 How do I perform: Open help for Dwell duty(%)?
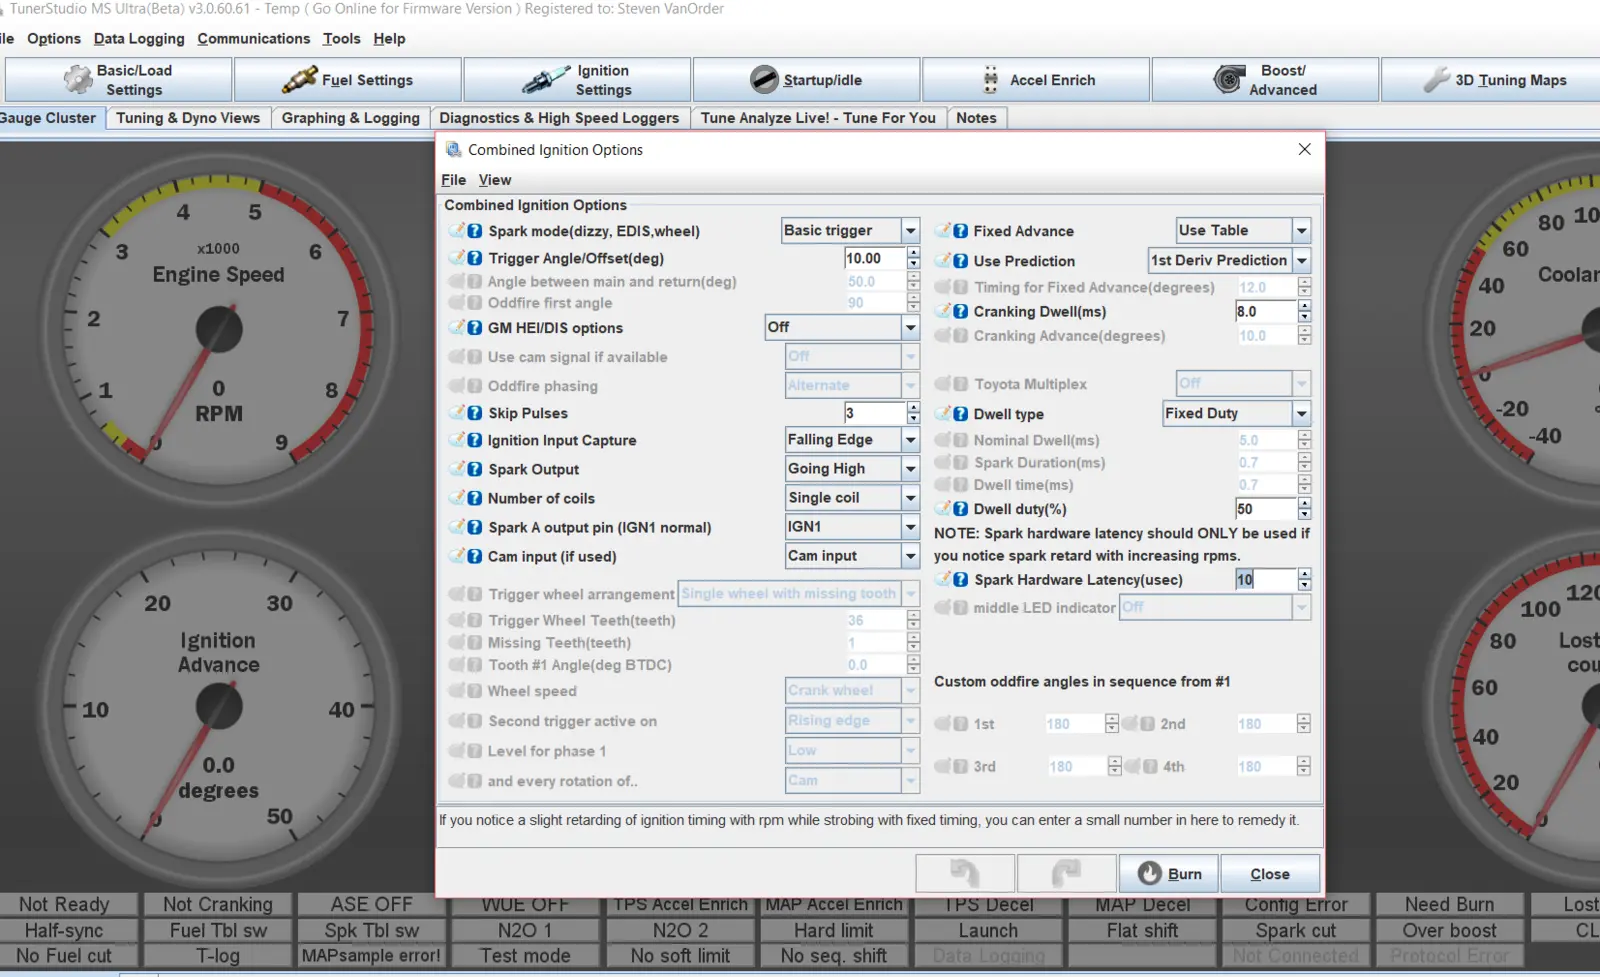[x=961, y=509]
